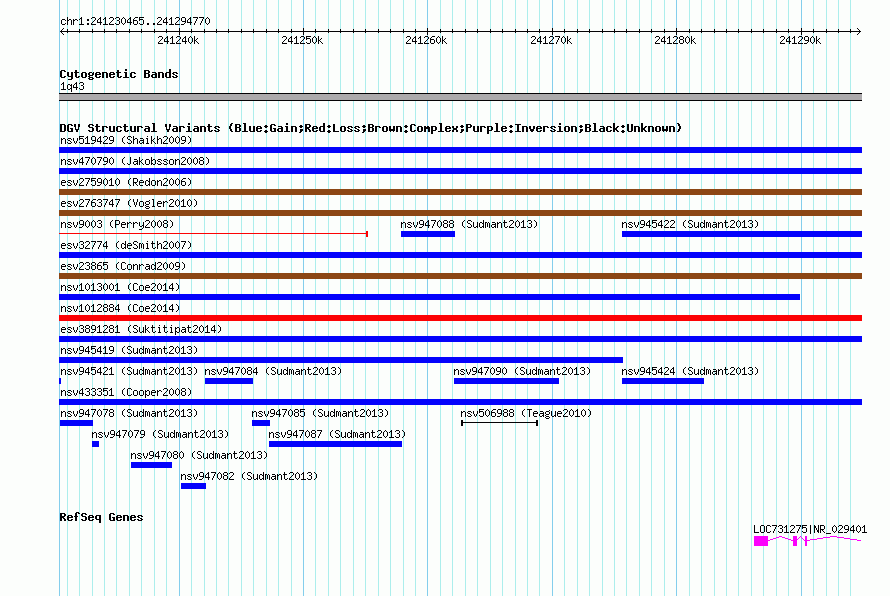
Task: Click the 1q43 band label
Action: click(x=72, y=86)
